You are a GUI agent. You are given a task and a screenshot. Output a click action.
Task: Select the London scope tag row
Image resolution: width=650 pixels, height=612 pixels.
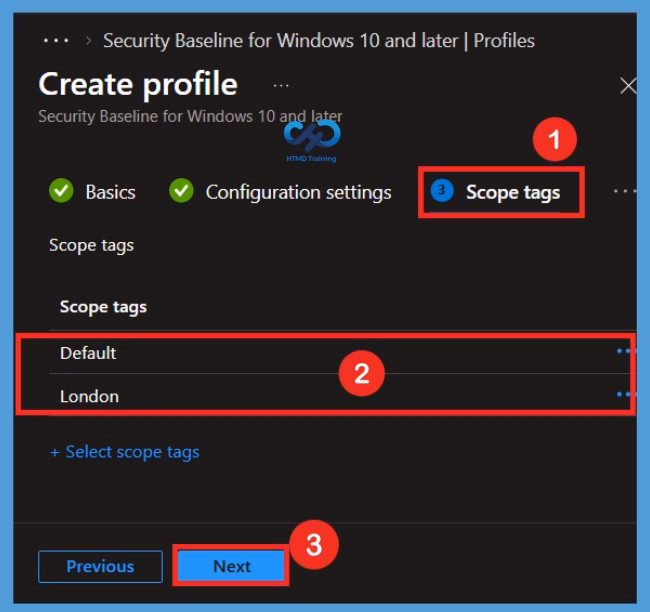pyautogui.click(x=342, y=396)
